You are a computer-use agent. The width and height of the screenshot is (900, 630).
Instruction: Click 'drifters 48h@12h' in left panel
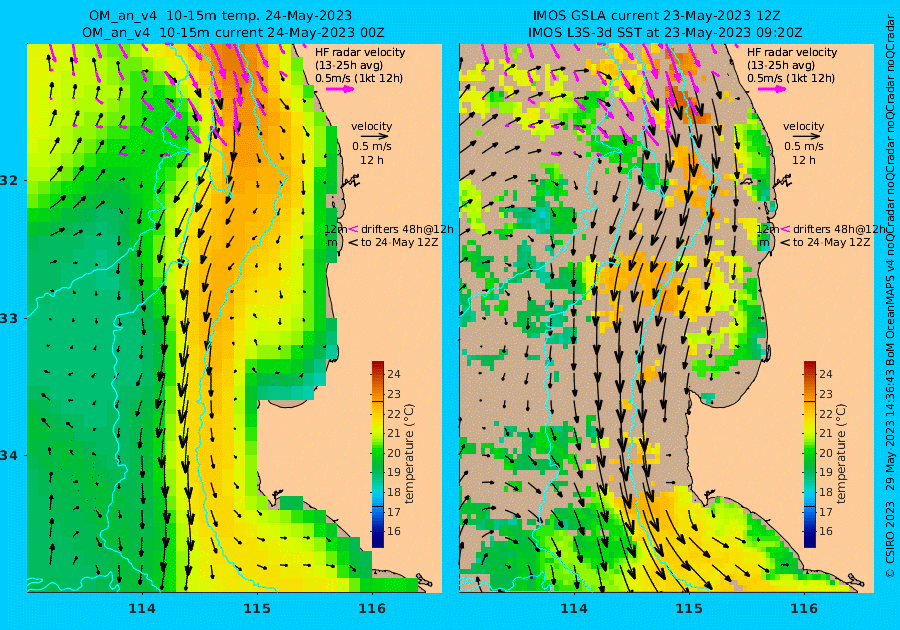407,229
